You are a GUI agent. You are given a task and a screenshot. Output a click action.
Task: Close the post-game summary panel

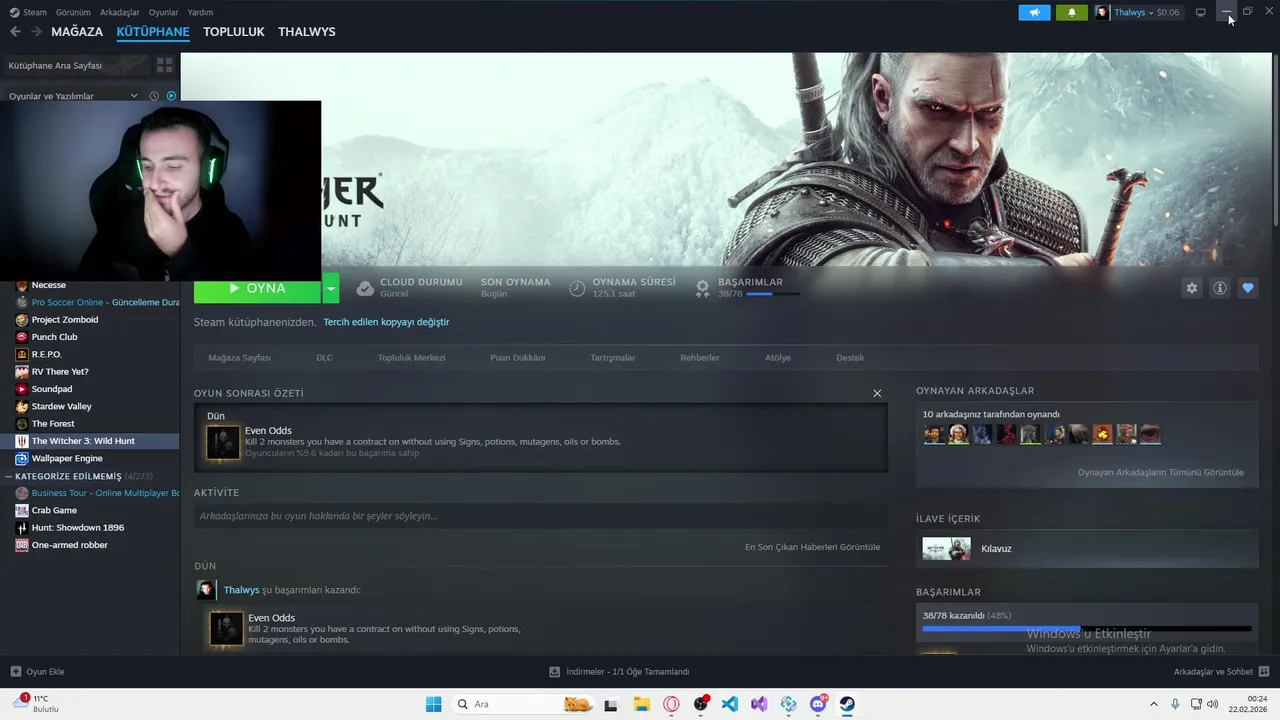[877, 393]
